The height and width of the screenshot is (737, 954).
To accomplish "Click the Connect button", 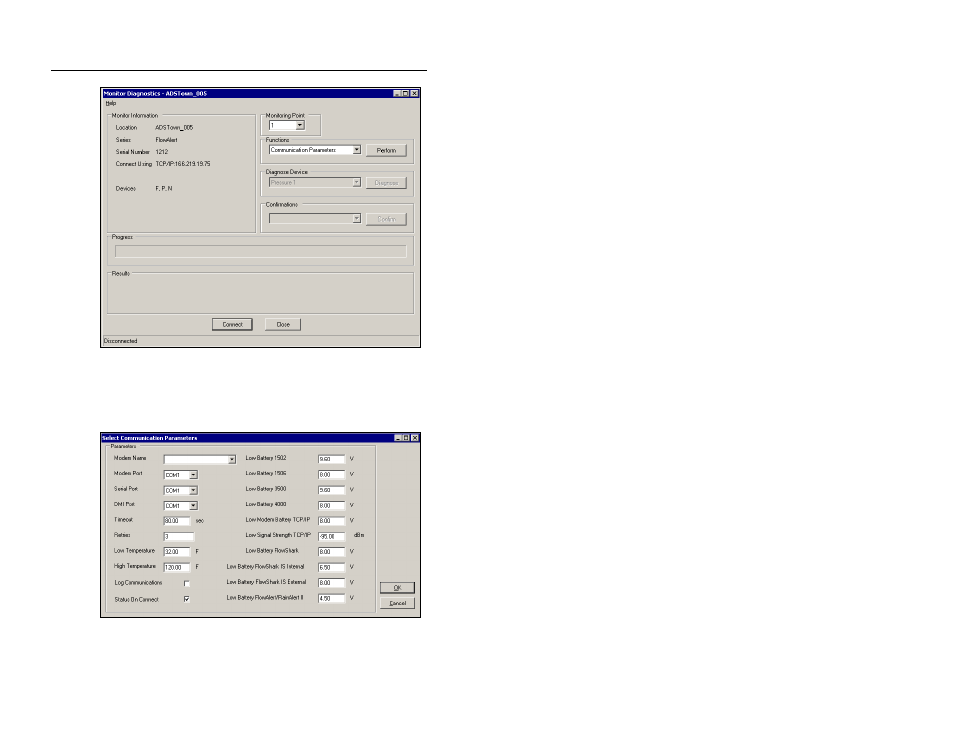I will (x=232, y=324).
